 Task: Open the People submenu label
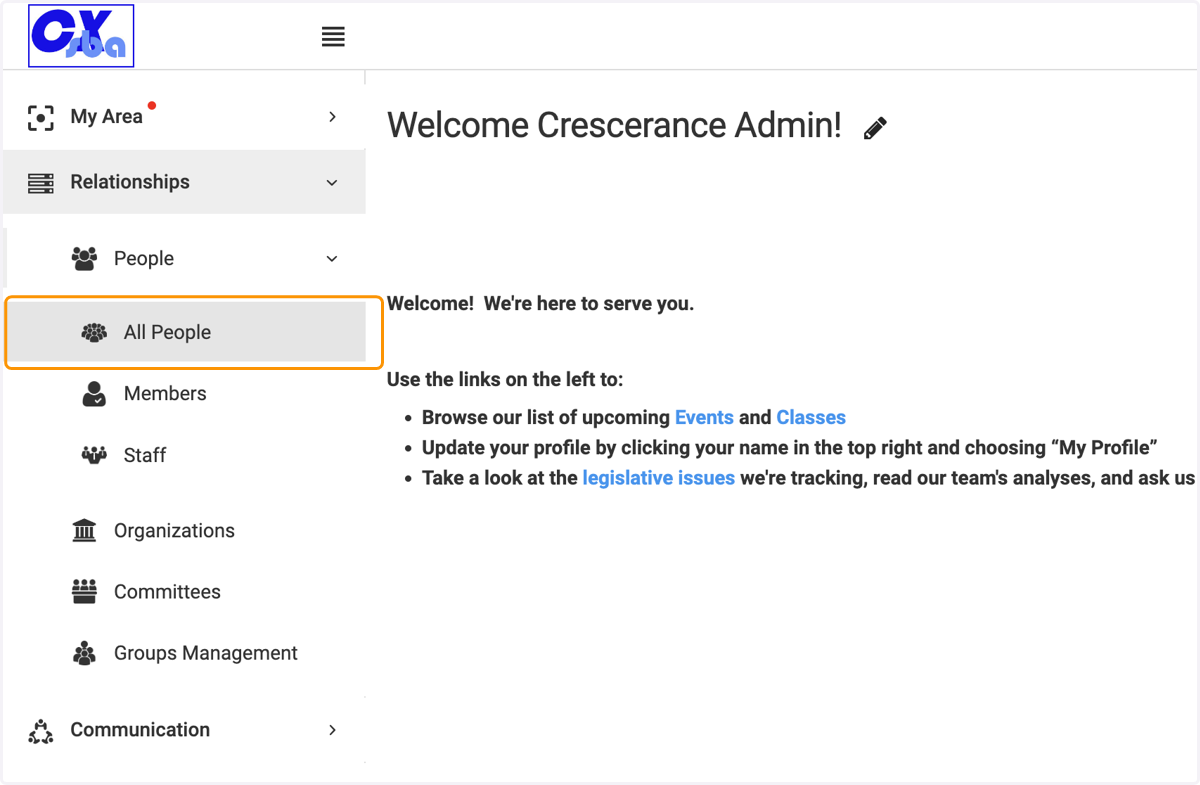(x=144, y=259)
